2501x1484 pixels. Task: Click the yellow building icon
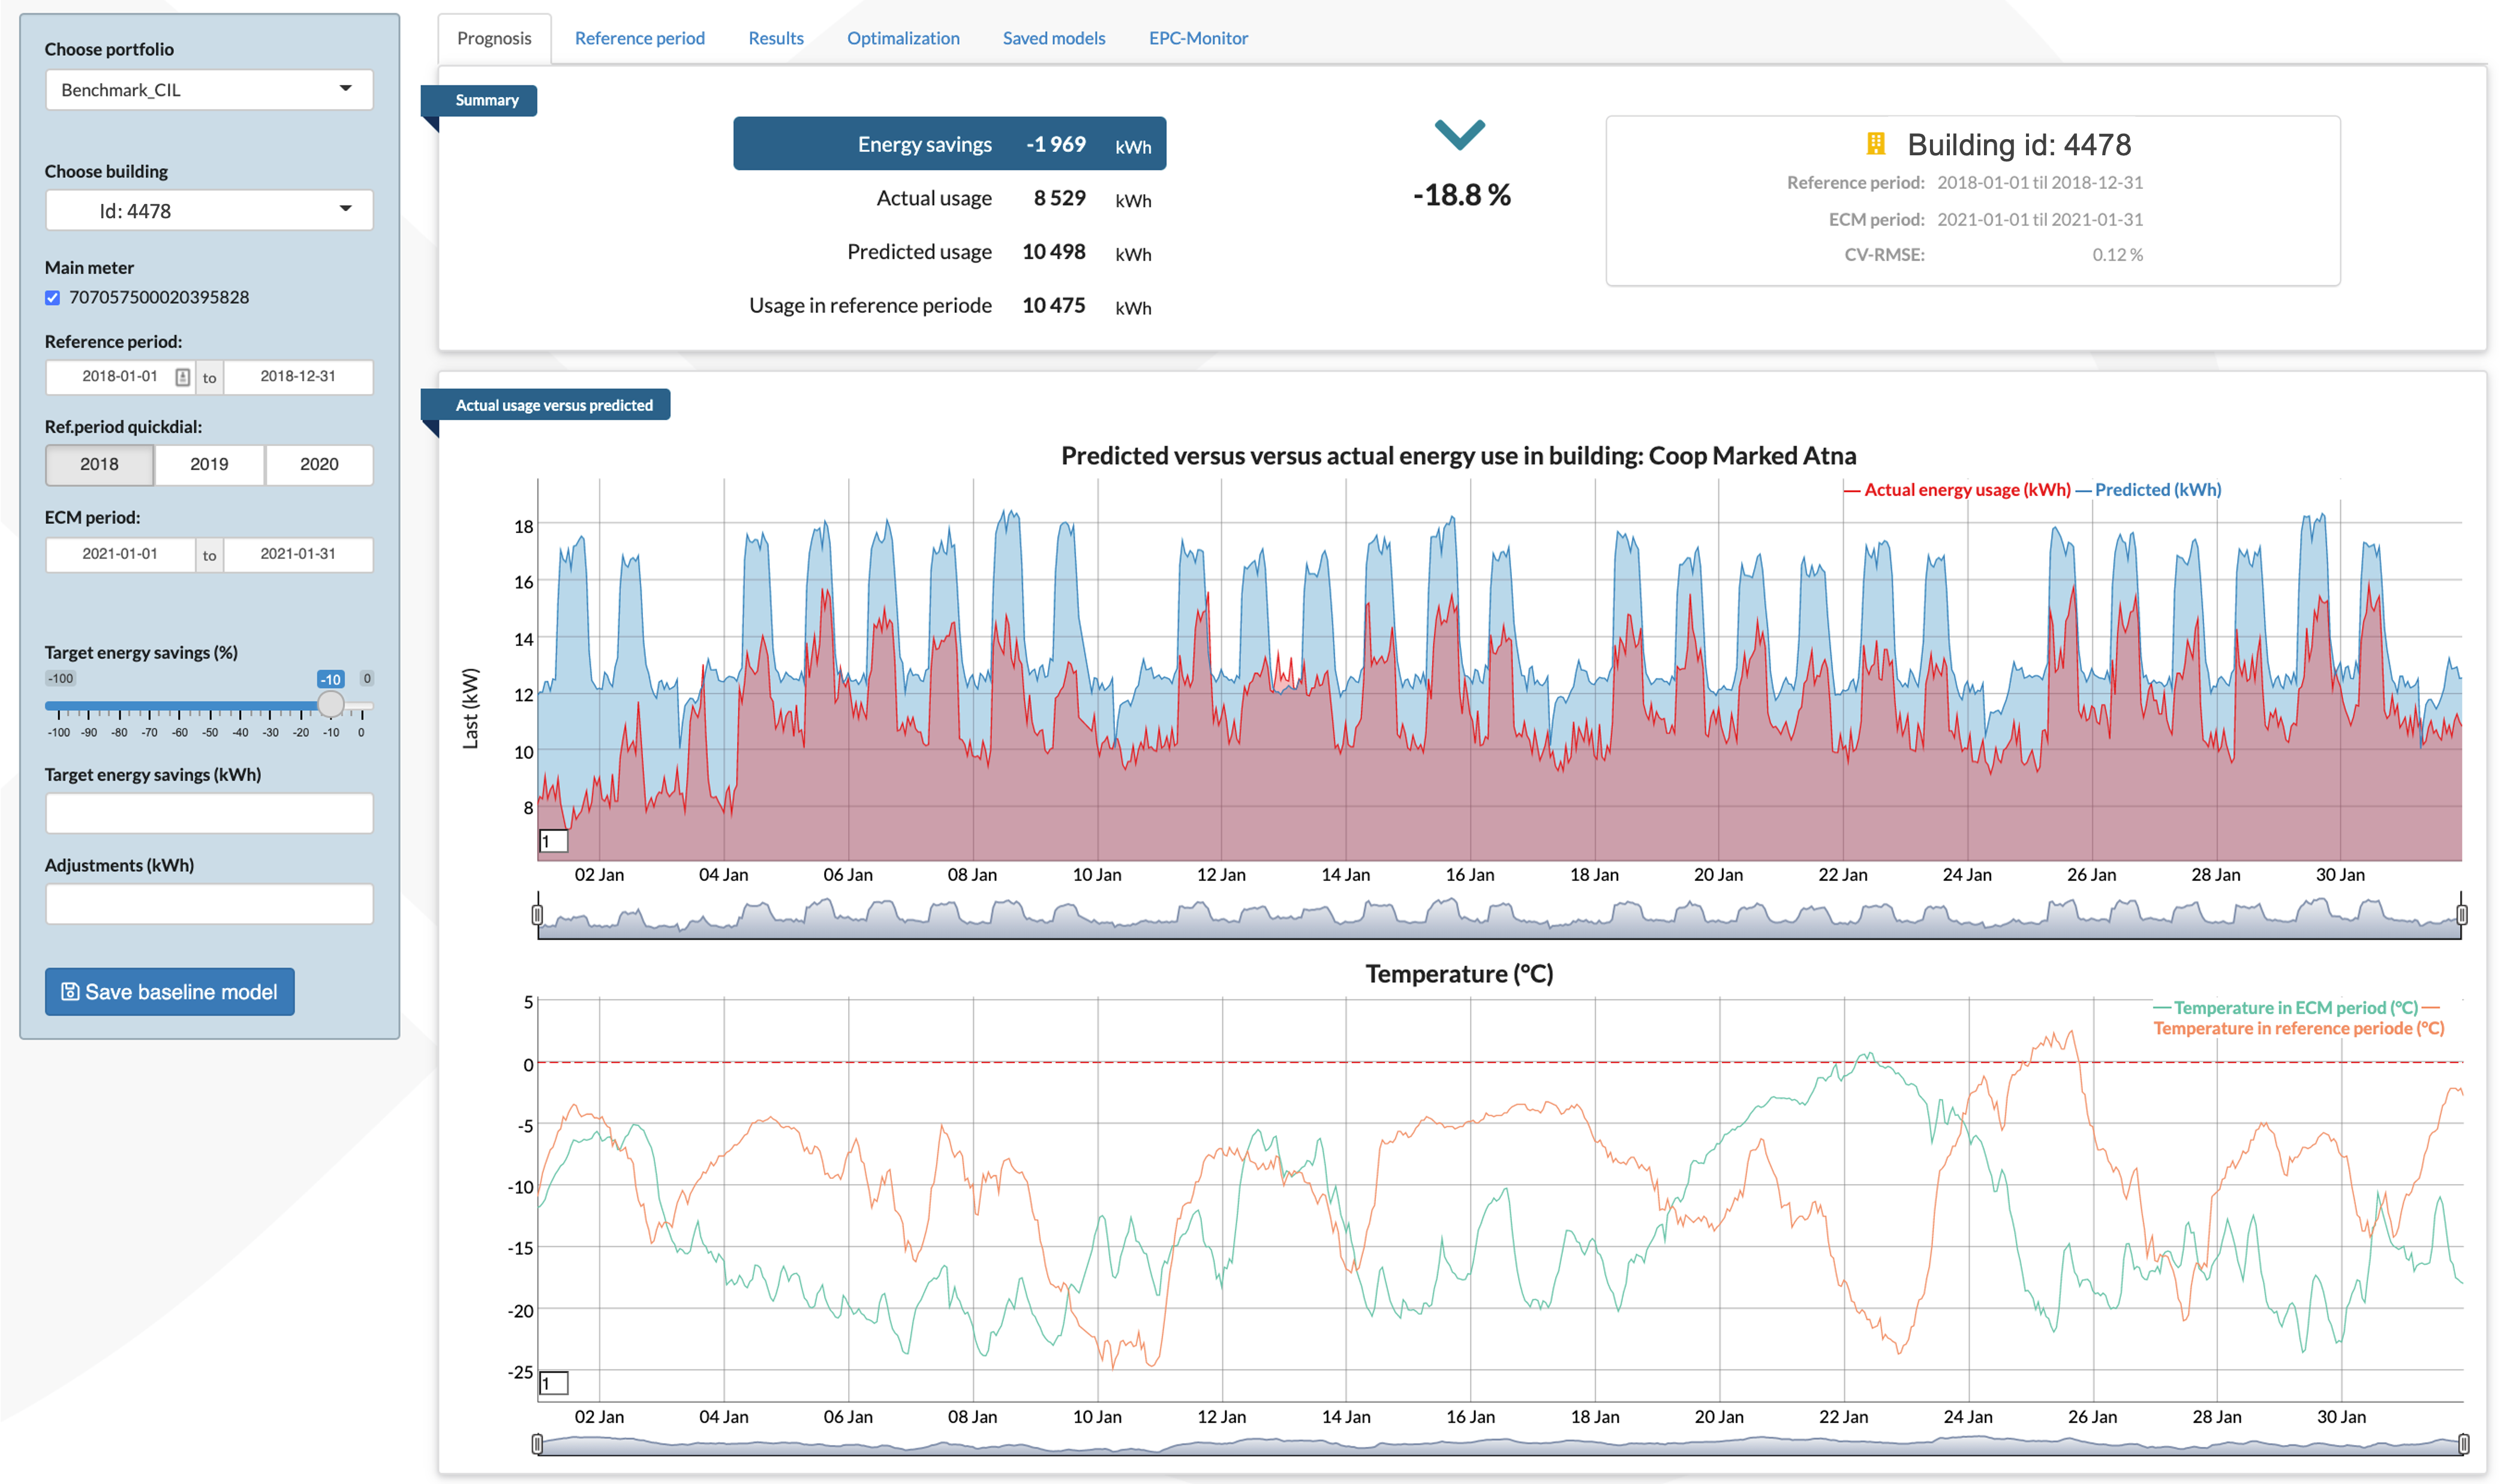(1875, 144)
